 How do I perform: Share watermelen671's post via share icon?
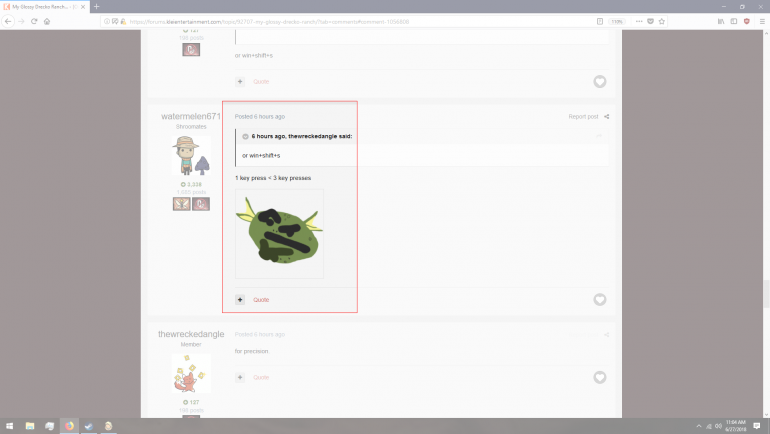[606, 117]
